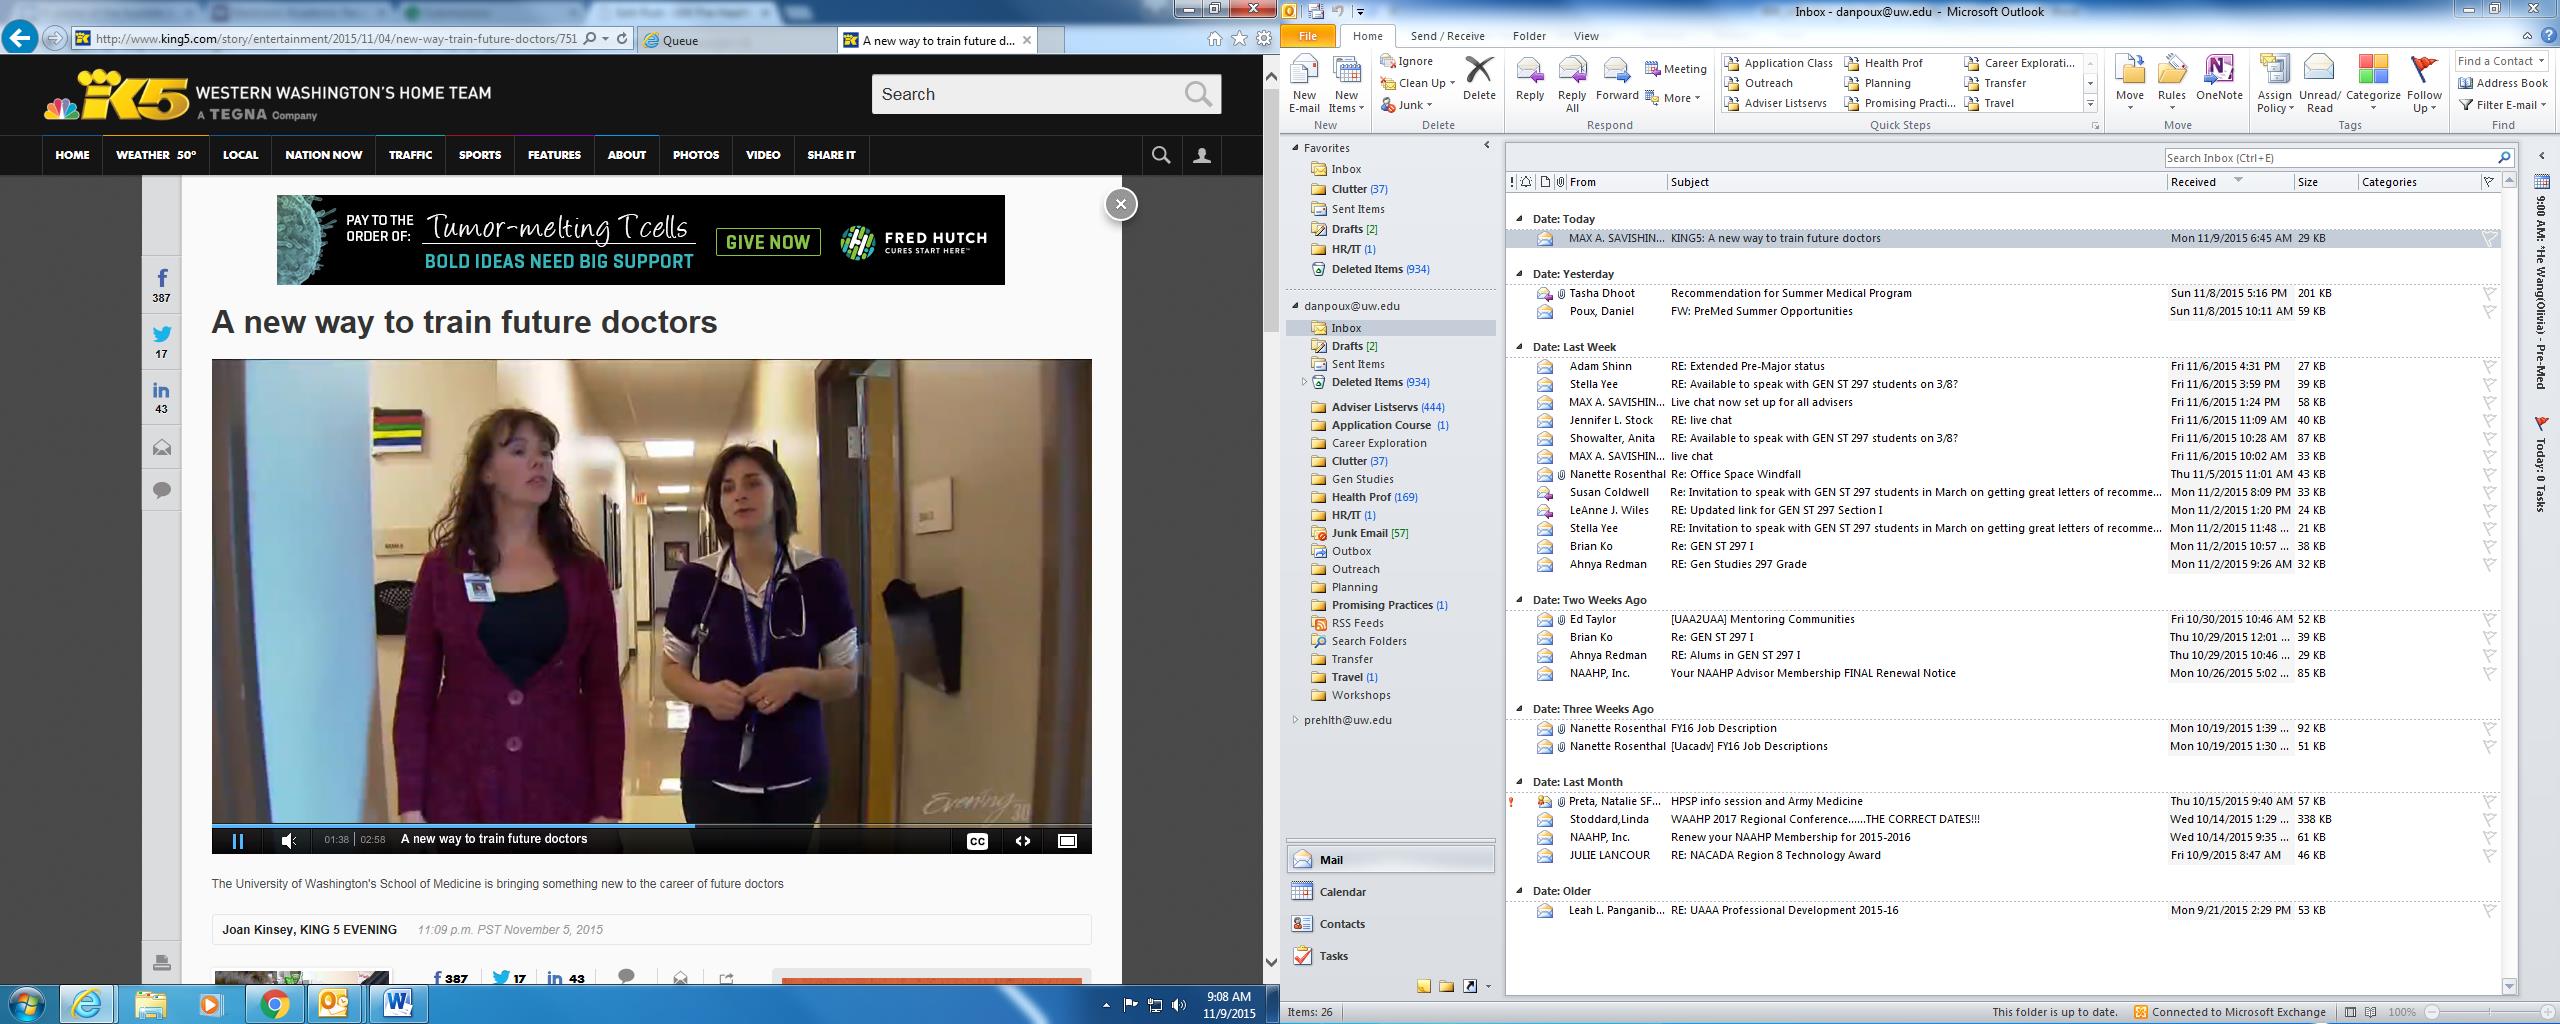The height and width of the screenshot is (1024, 2560).
Task: Switch to the Send / Receive tab
Action: pyautogui.click(x=1447, y=36)
